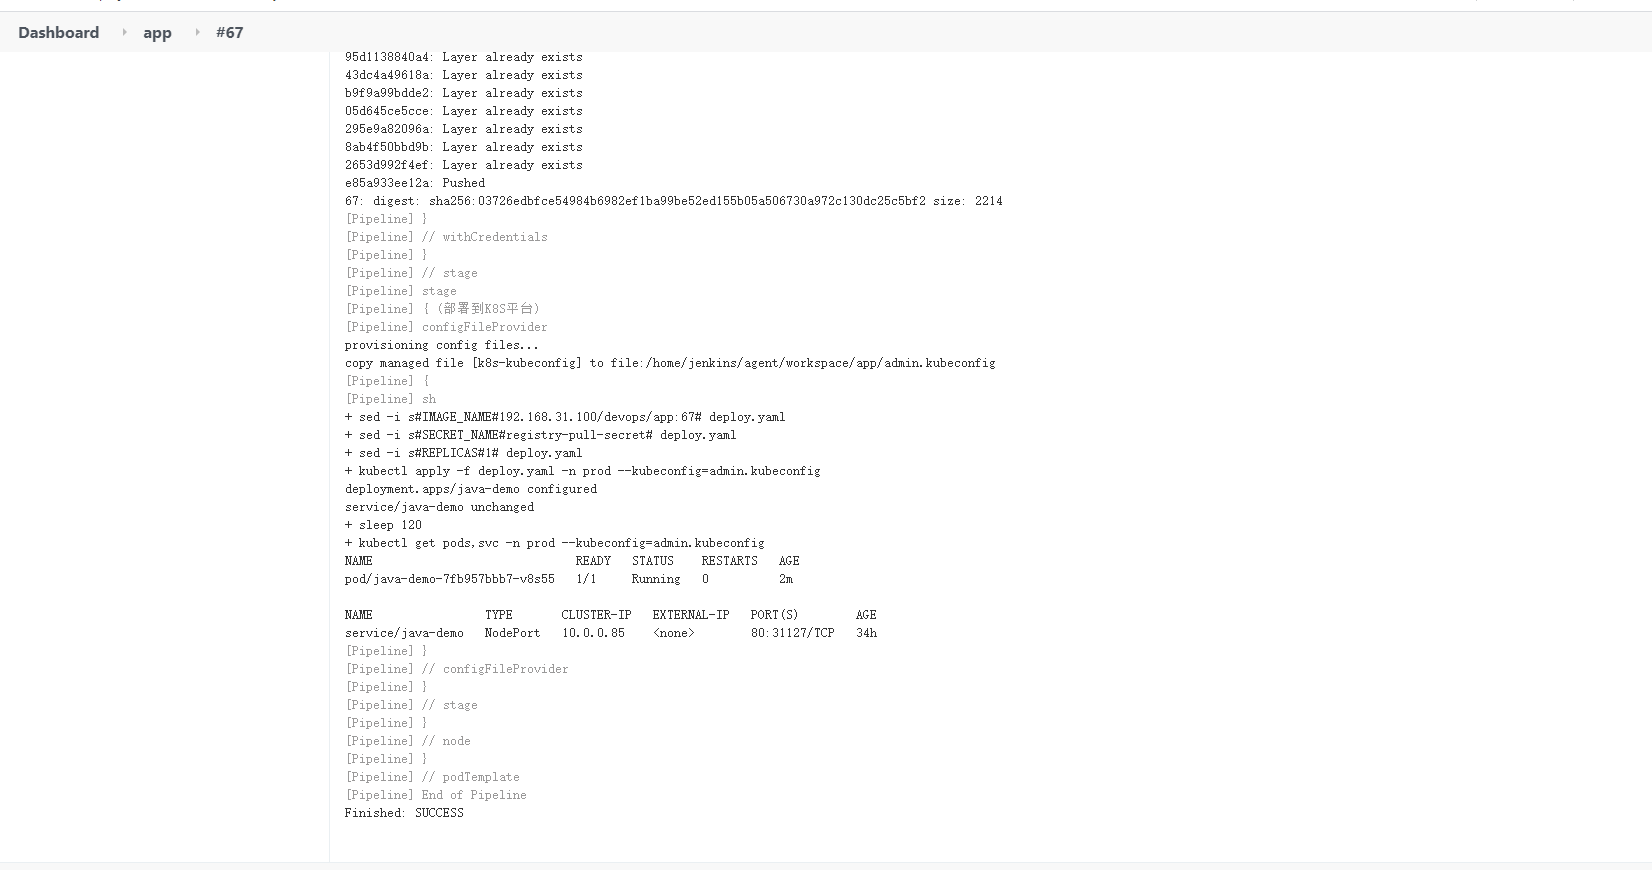Select the pod READY '1/1' value
Image resolution: width=1652 pixels, height=870 pixels.
pos(586,579)
